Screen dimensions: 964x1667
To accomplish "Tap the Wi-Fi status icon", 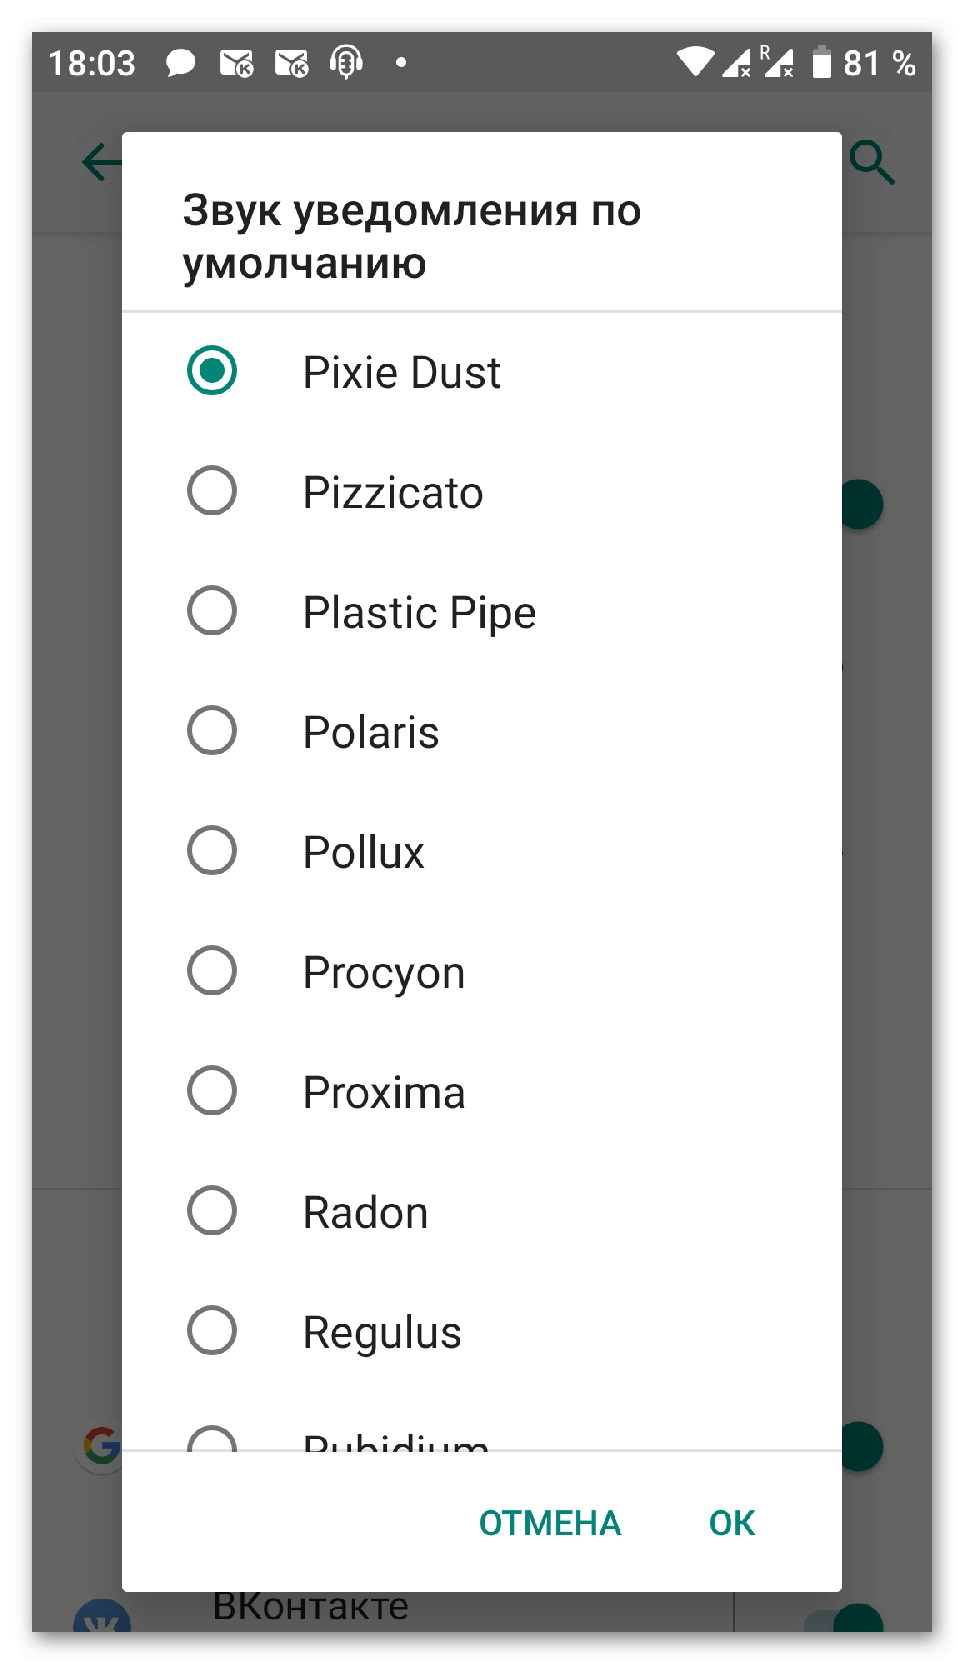I will click(x=694, y=62).
